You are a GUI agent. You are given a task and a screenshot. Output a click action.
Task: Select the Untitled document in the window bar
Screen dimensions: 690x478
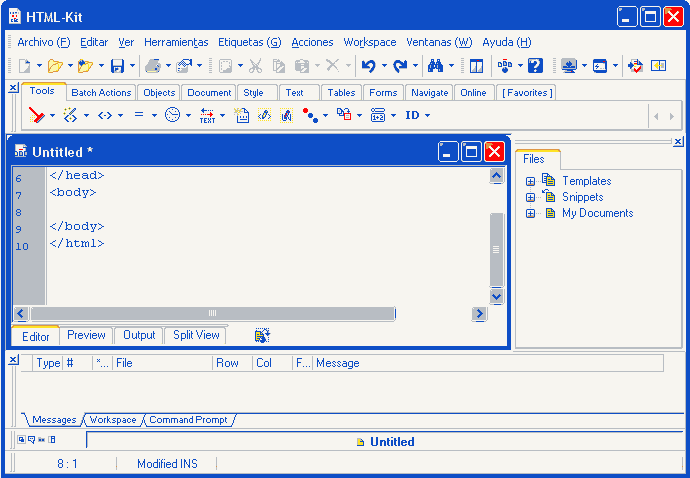click(386, 441)
